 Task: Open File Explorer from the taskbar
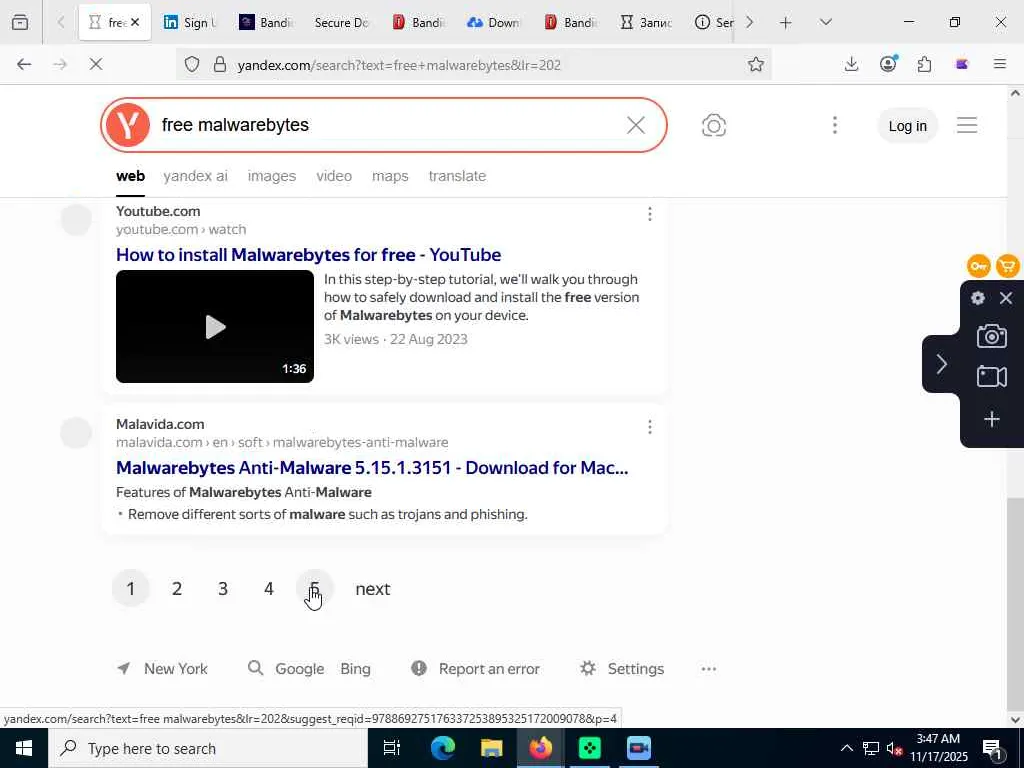click(x=491, y=748)
